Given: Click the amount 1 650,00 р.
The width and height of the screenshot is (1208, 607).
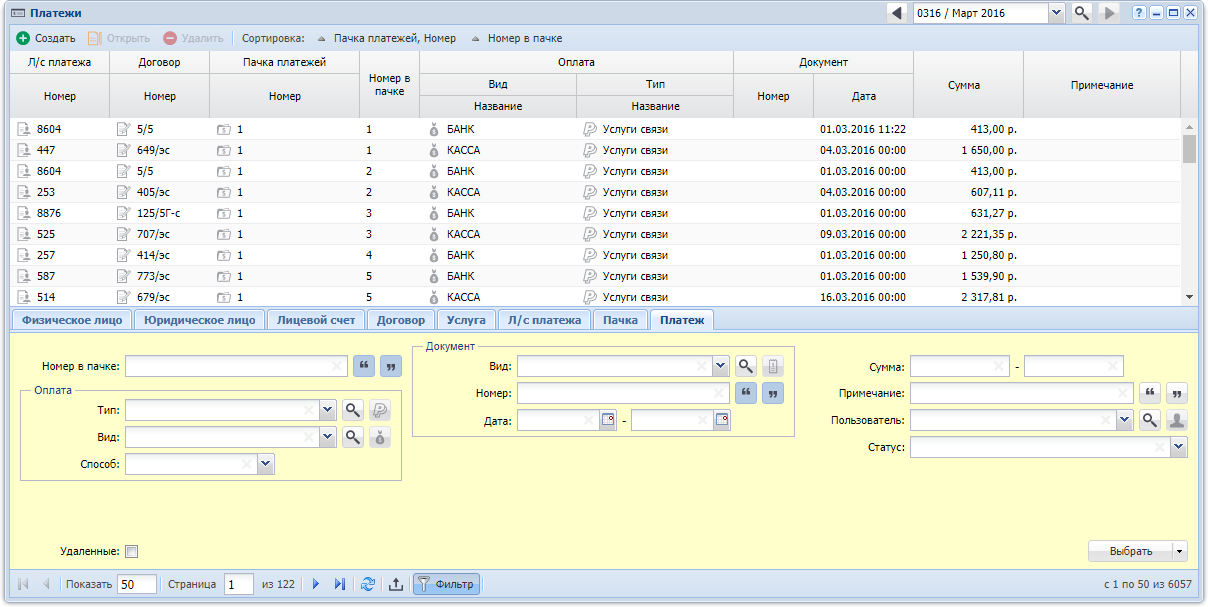Looking at the screenshot, I should (989, 150).
